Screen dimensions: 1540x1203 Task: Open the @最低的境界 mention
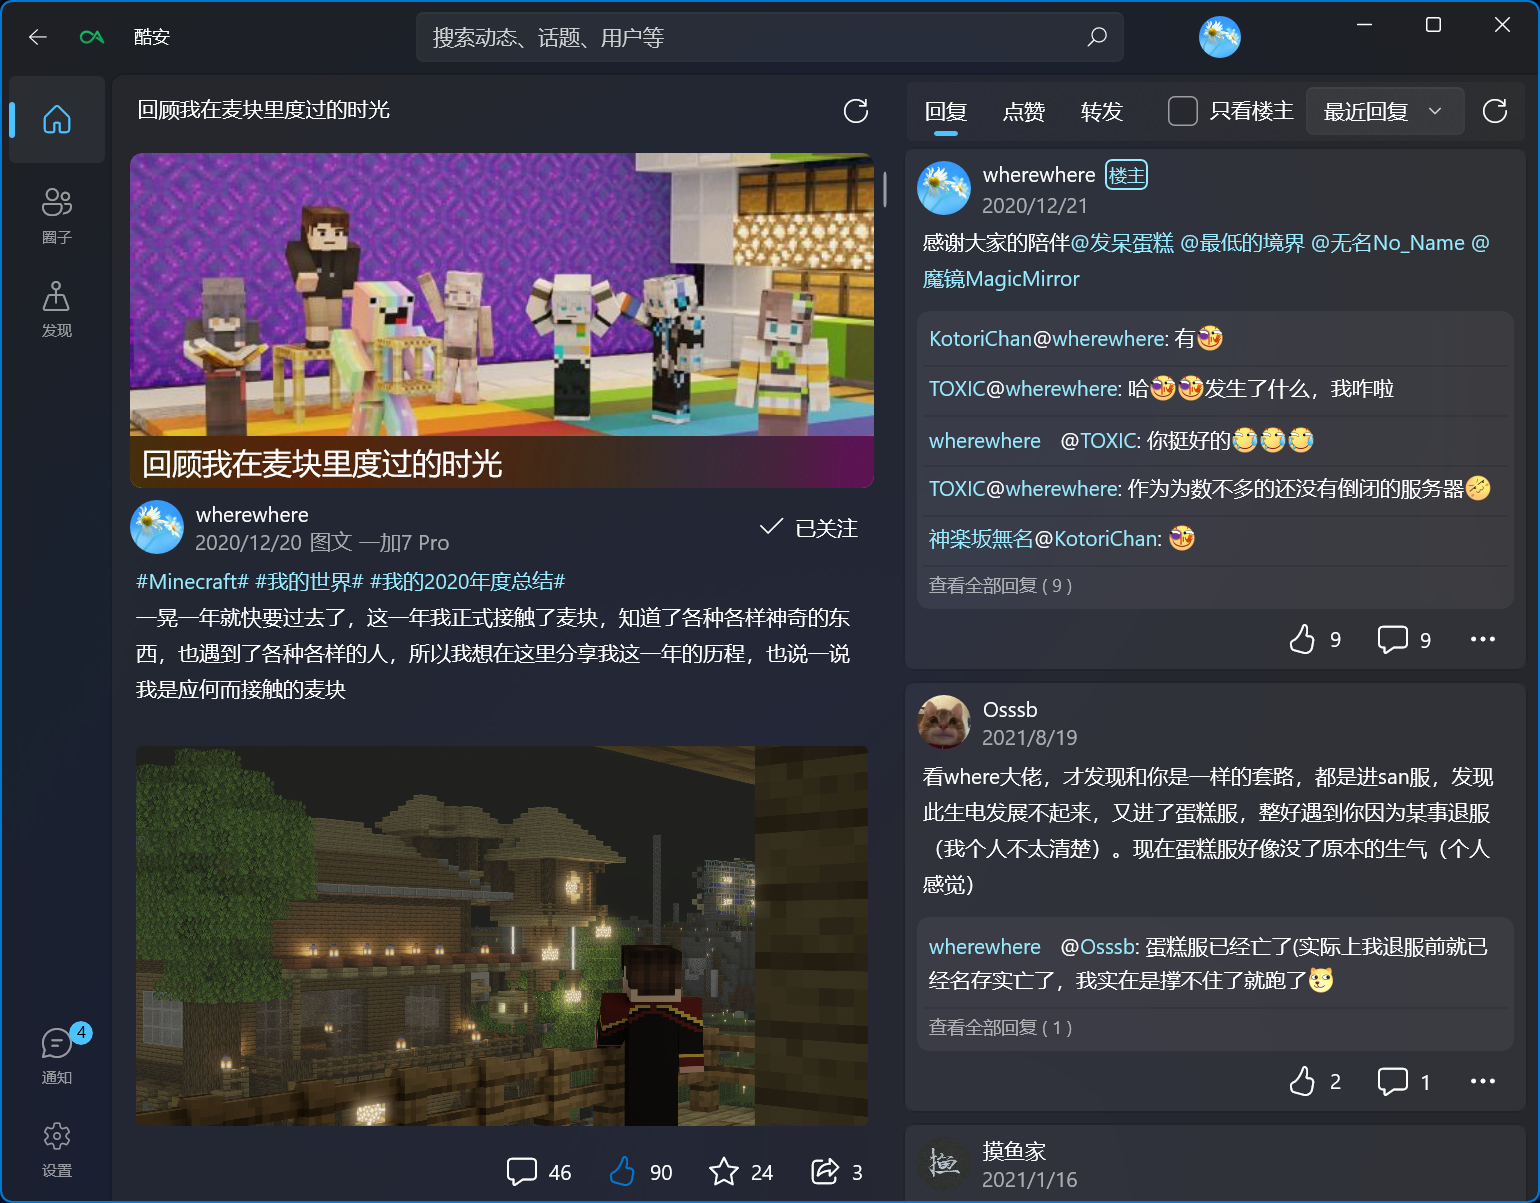coord(1242,243)
